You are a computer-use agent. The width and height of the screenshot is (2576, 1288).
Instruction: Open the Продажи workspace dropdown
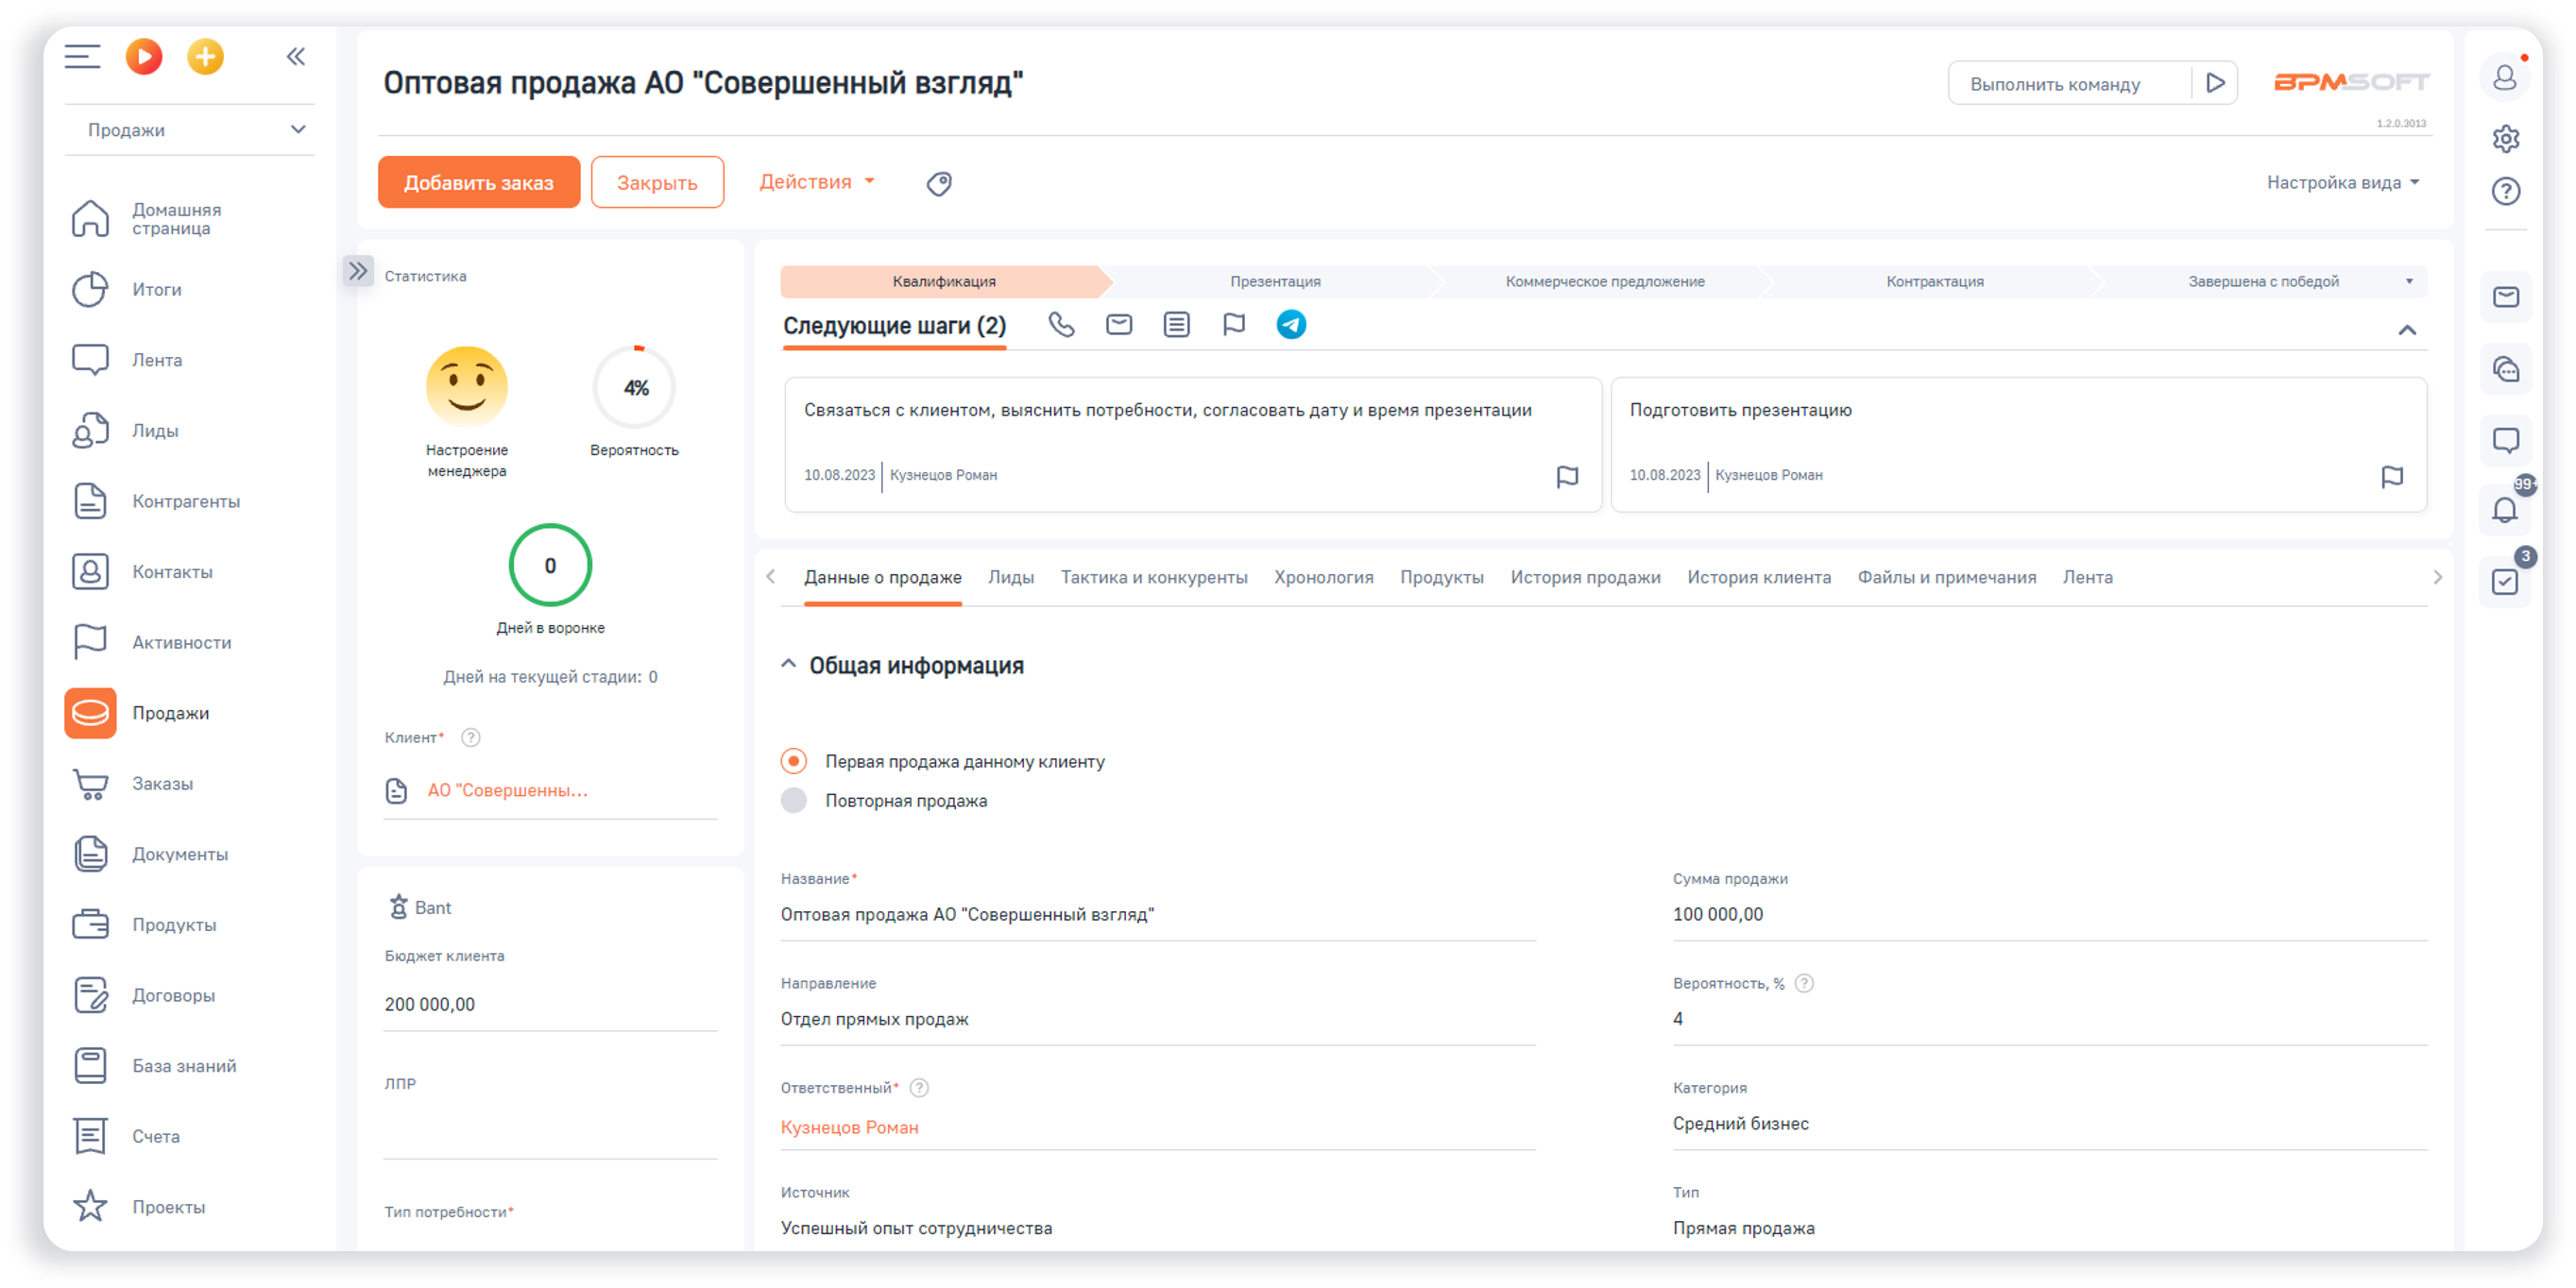(x=190, y=130)
